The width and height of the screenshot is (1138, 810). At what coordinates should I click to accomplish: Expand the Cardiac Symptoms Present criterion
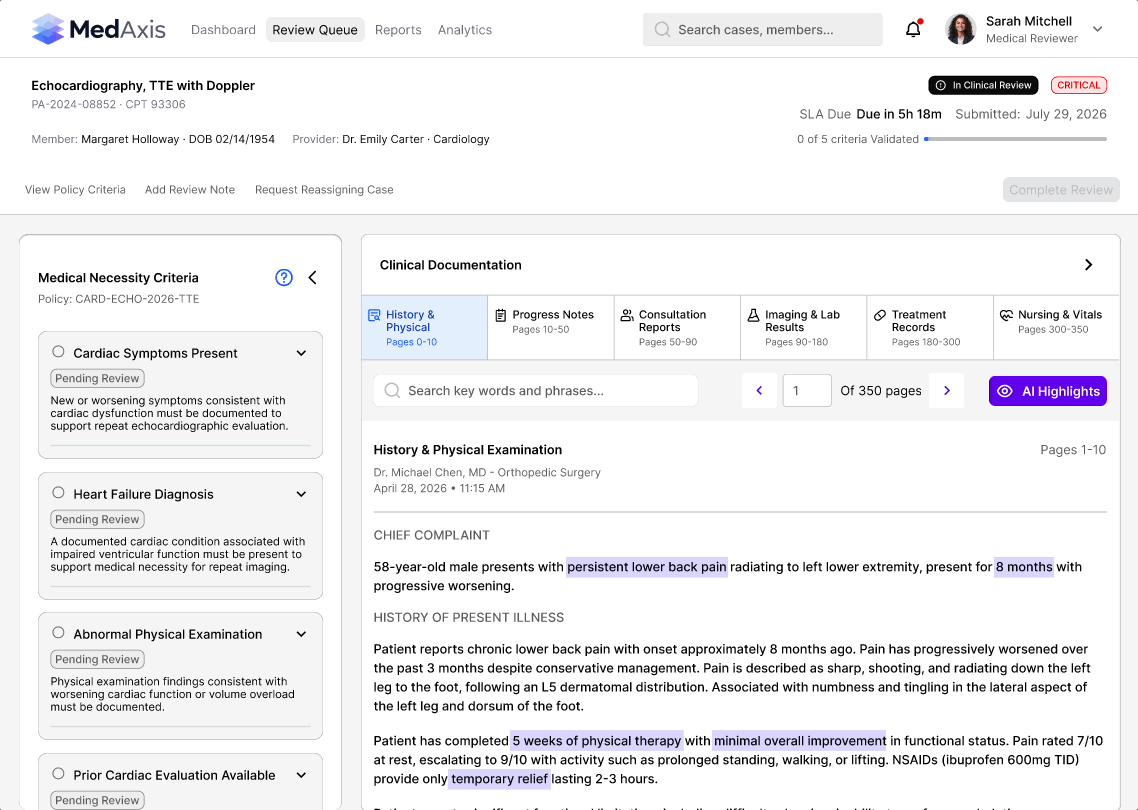point(301,353)
